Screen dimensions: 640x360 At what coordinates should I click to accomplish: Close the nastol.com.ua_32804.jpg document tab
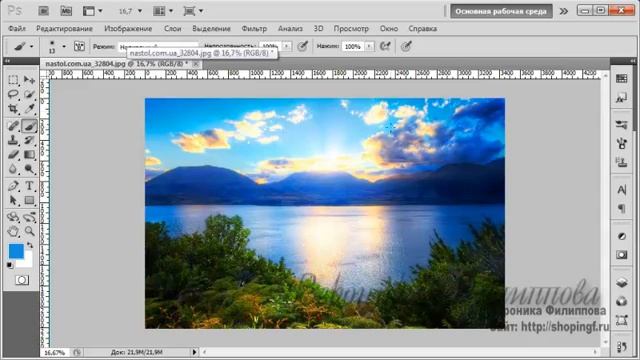tap(196, 64)
